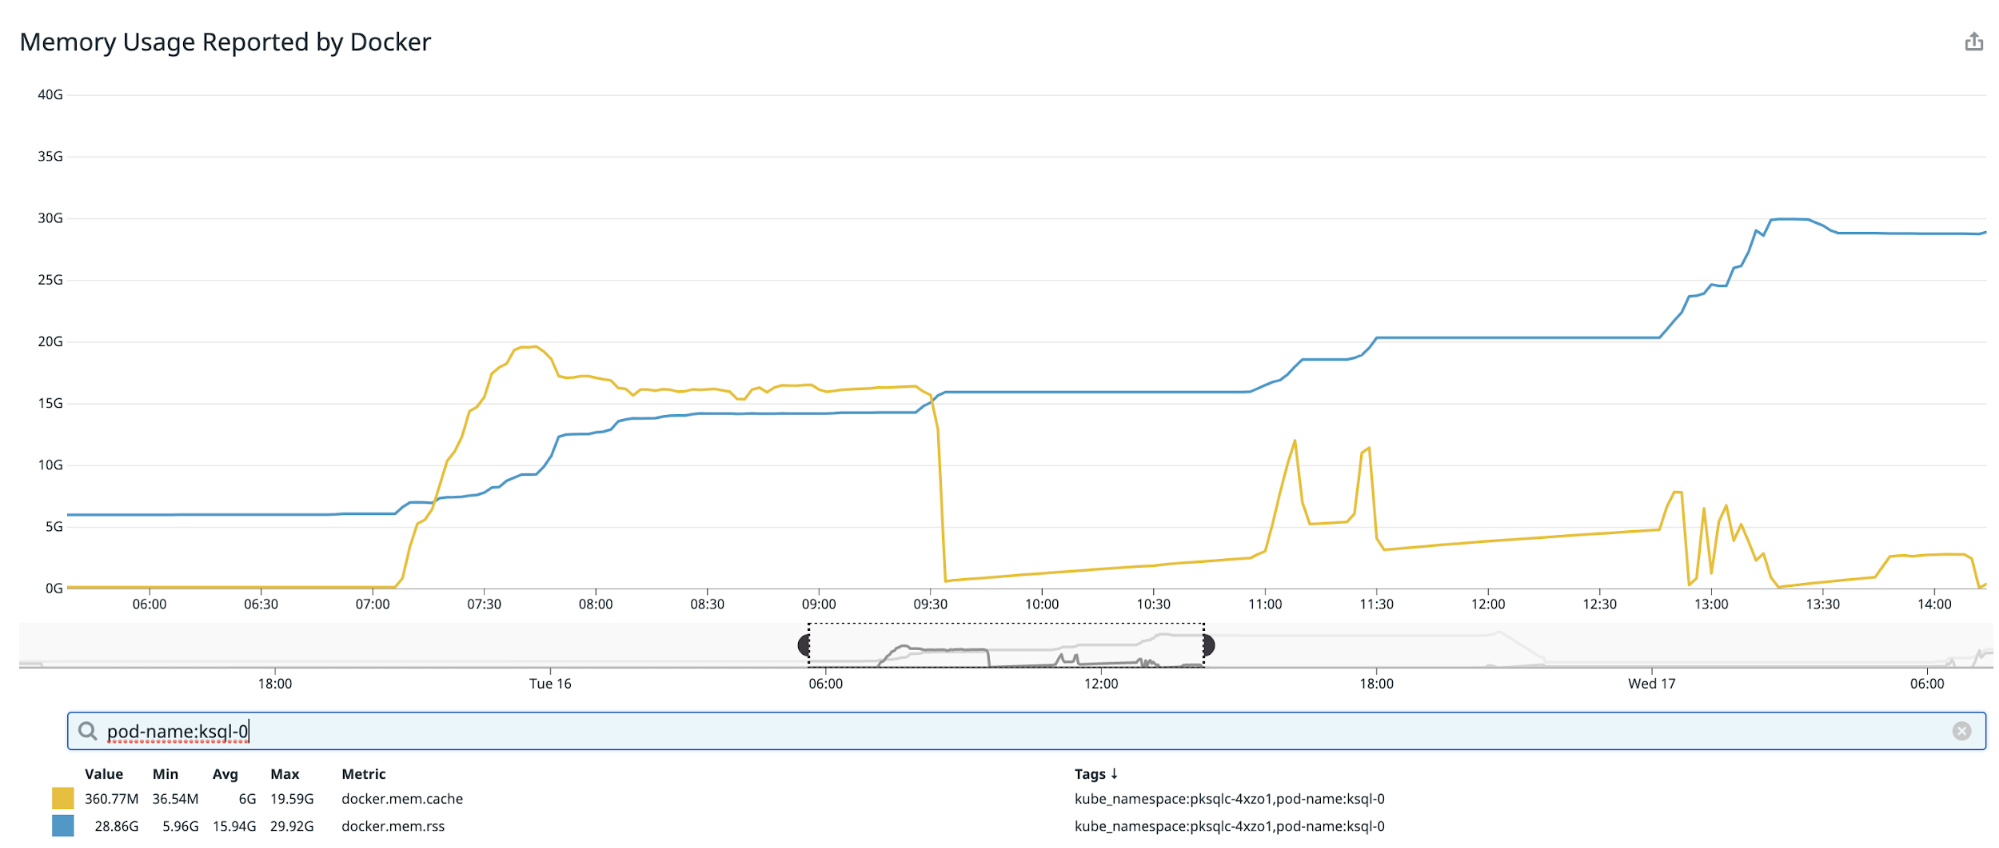The width and height of the screenshot is (1999, 848).
Task: Select the docker.mem.rss legend row
Action: coord(393,826)
